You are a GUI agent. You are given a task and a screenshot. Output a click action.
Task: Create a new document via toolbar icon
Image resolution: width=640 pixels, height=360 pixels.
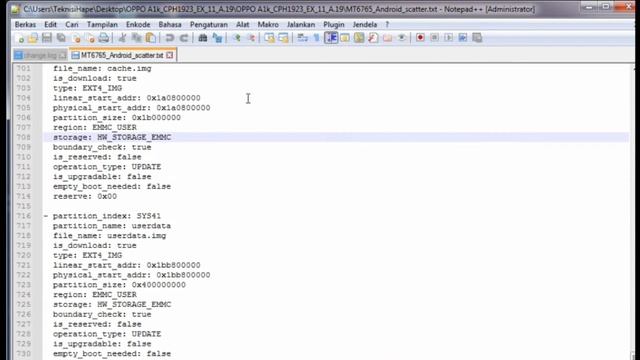(x=20, y=38)
